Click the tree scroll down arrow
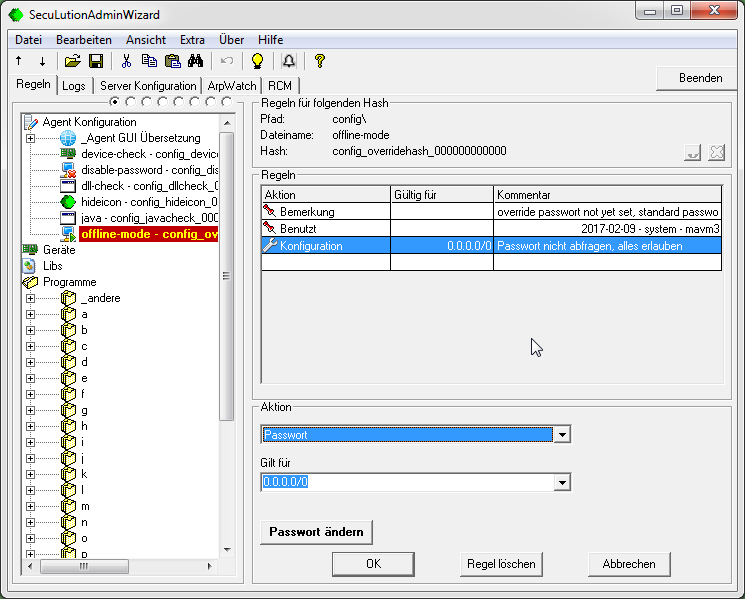This screenshot has height=599, width=745. click(x=227, y=550)
